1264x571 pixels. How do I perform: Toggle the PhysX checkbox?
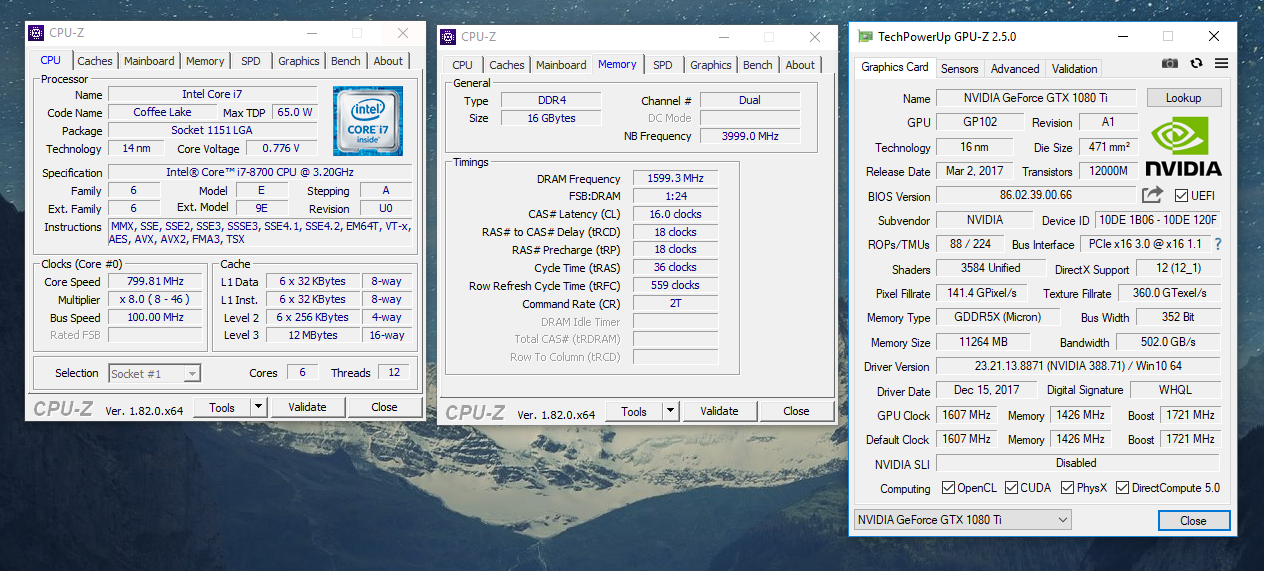coord(1068,488)
